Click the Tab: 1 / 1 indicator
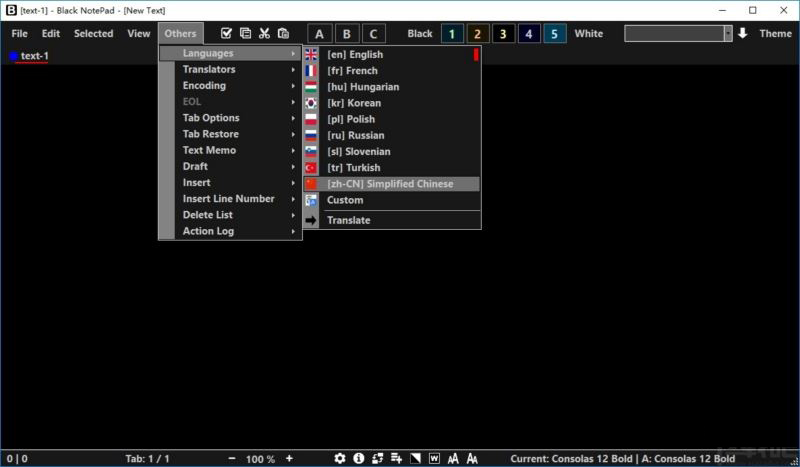800x467 pixels. [147, 459]
